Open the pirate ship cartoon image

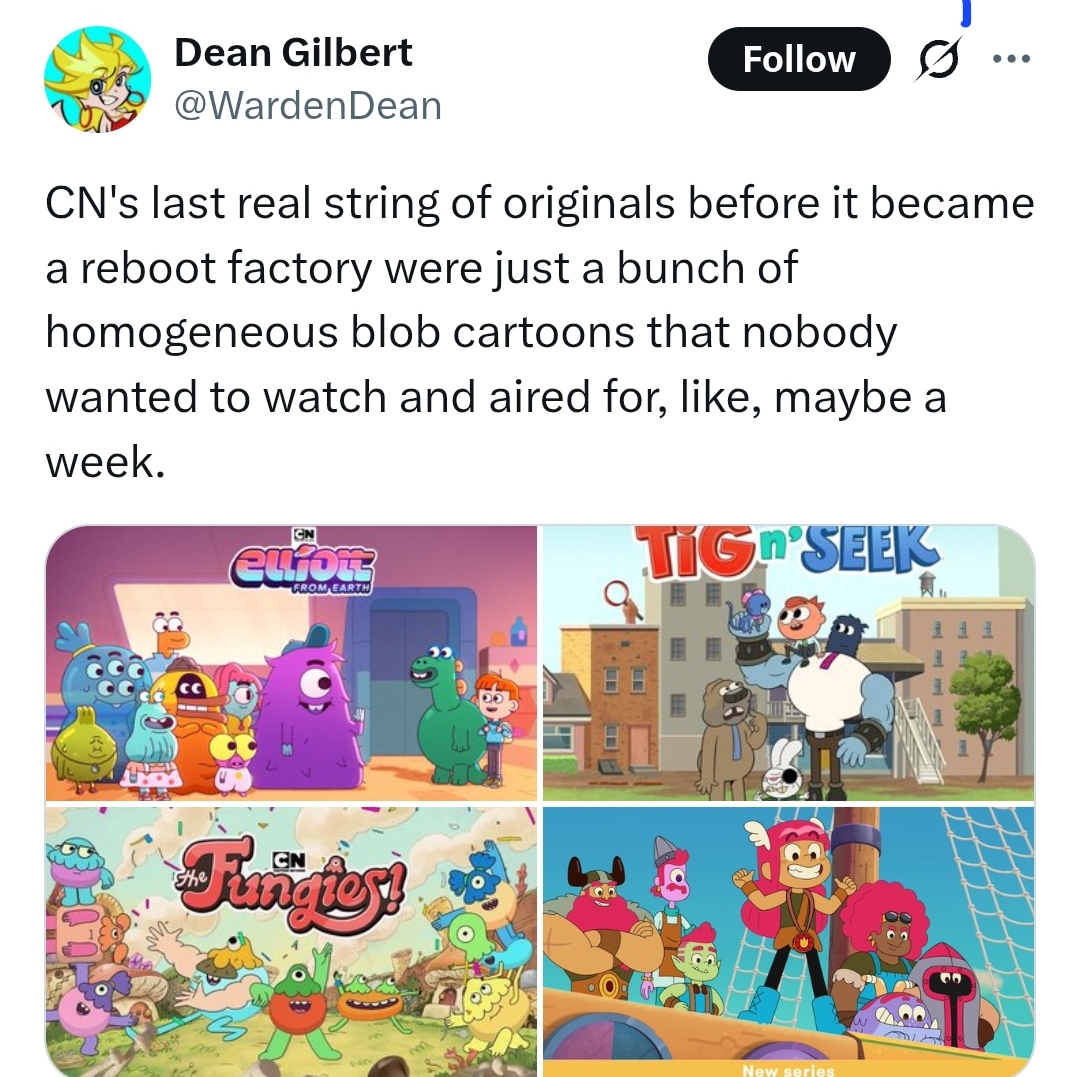tap(789, 941)
